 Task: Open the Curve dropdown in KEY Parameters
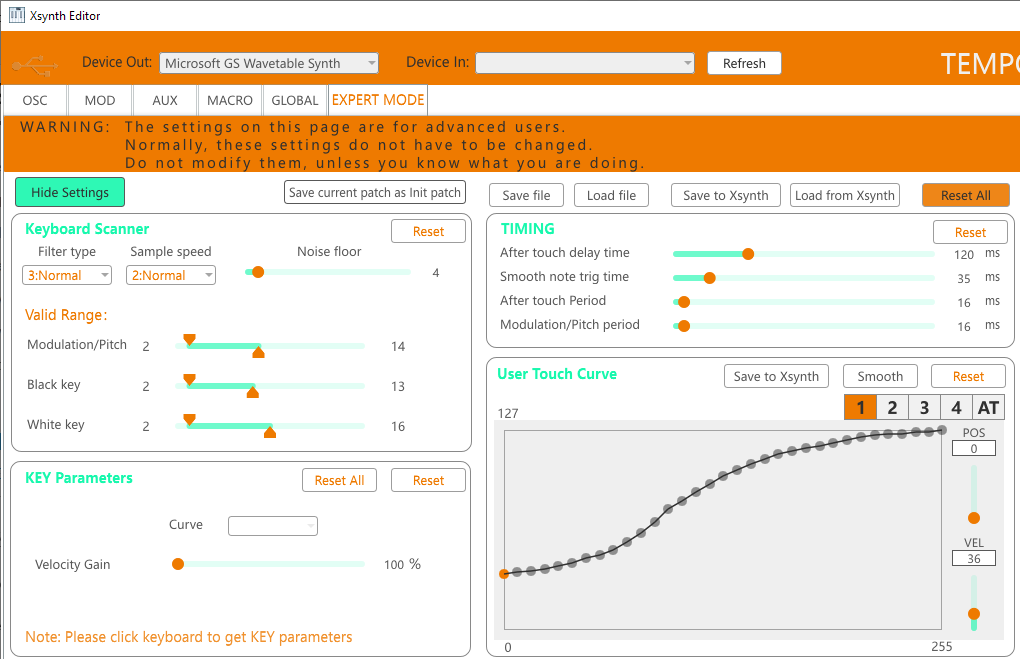tap(273, 526)
